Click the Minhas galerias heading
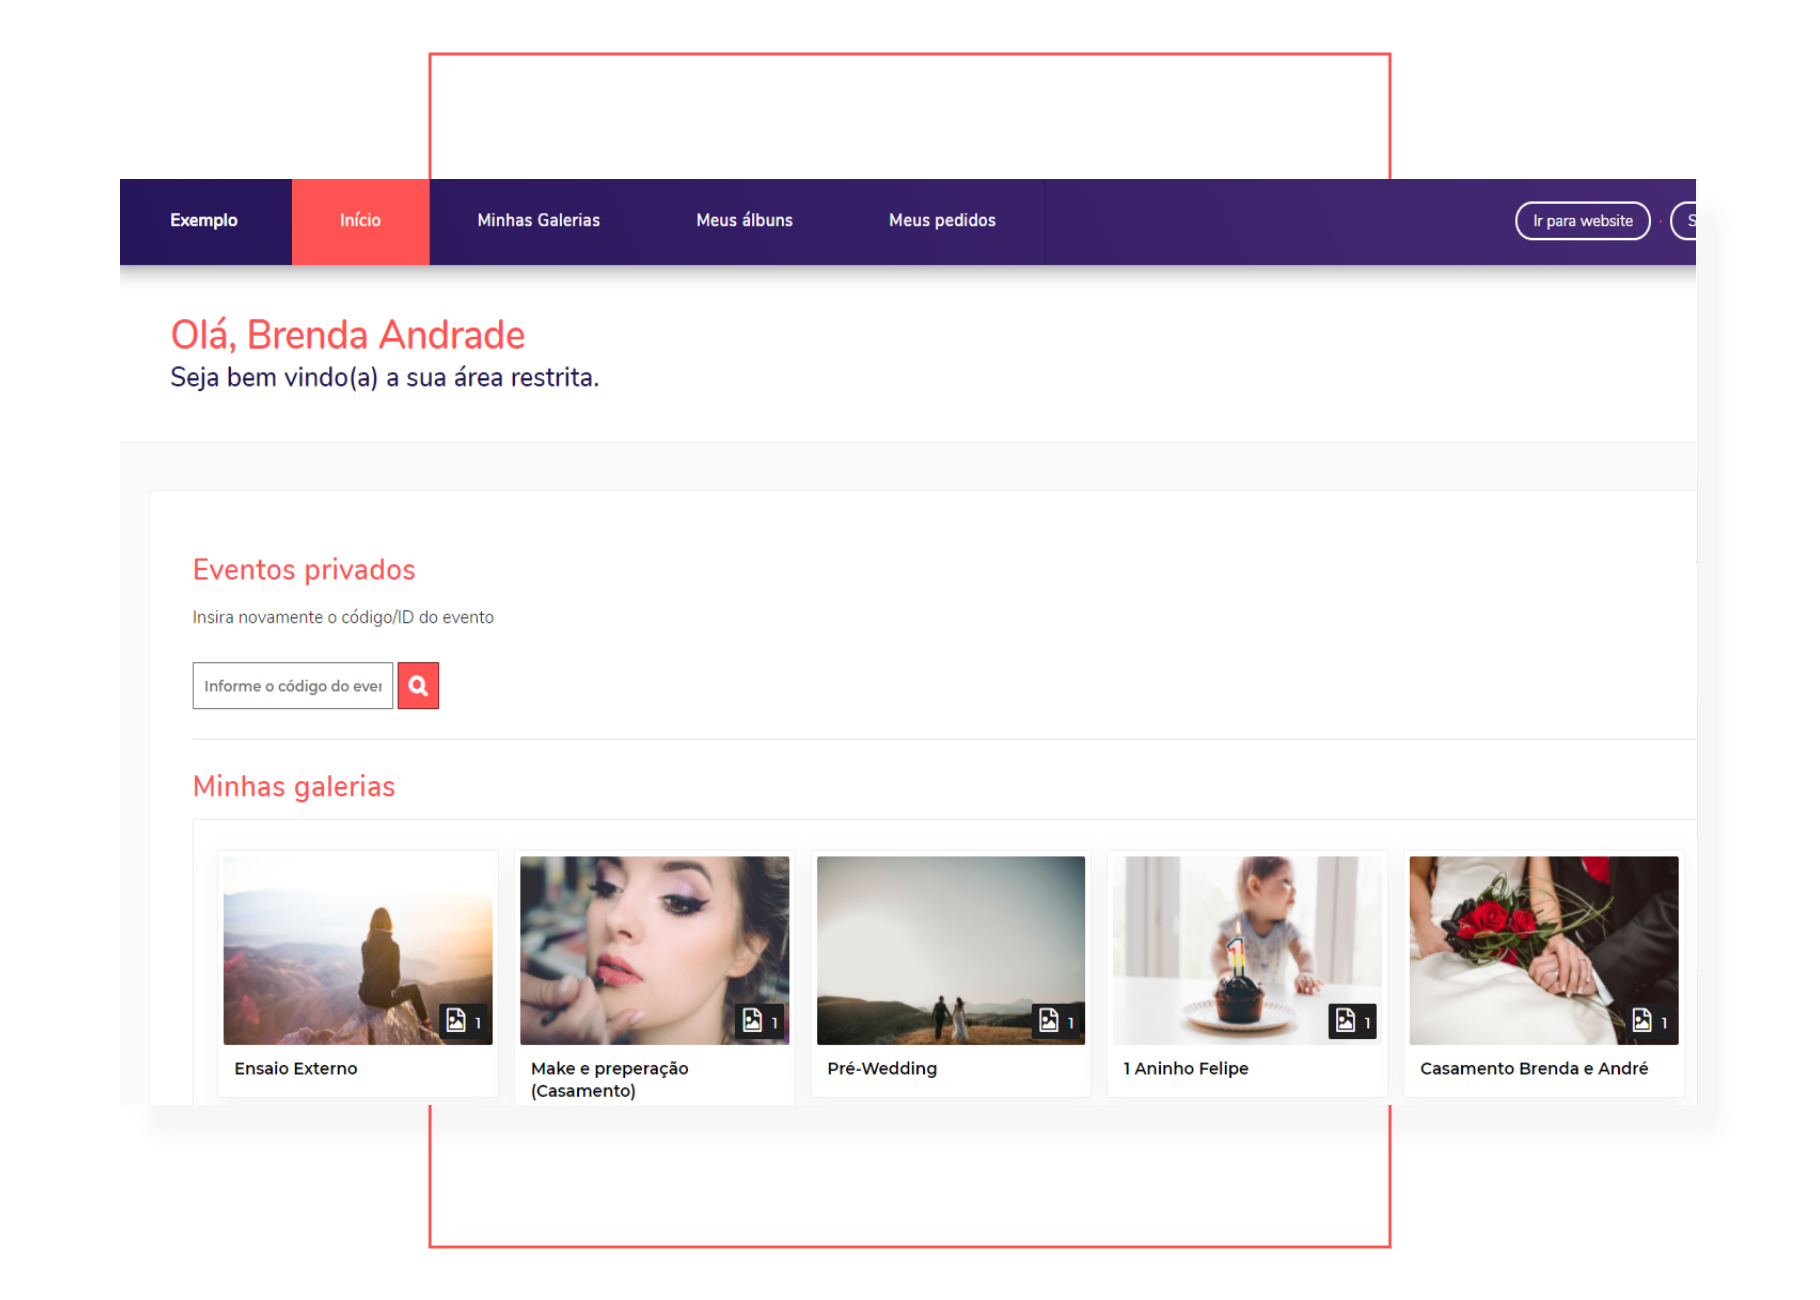The image size is (1820, 1300). (294, 787)
